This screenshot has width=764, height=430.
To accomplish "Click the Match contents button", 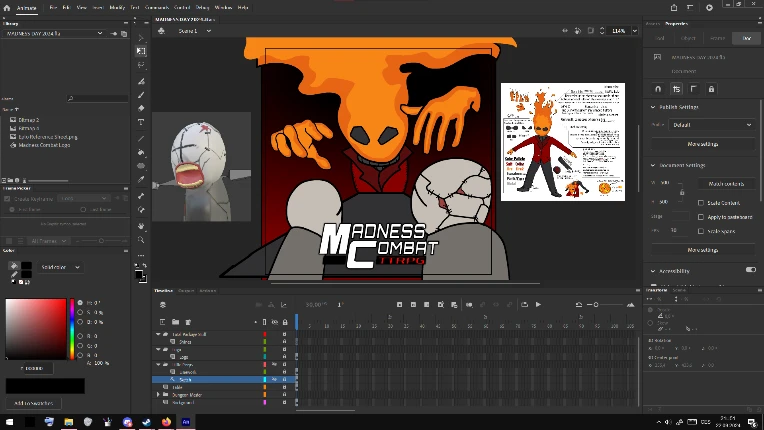I will pyautogui.click(x=726, y=184).
